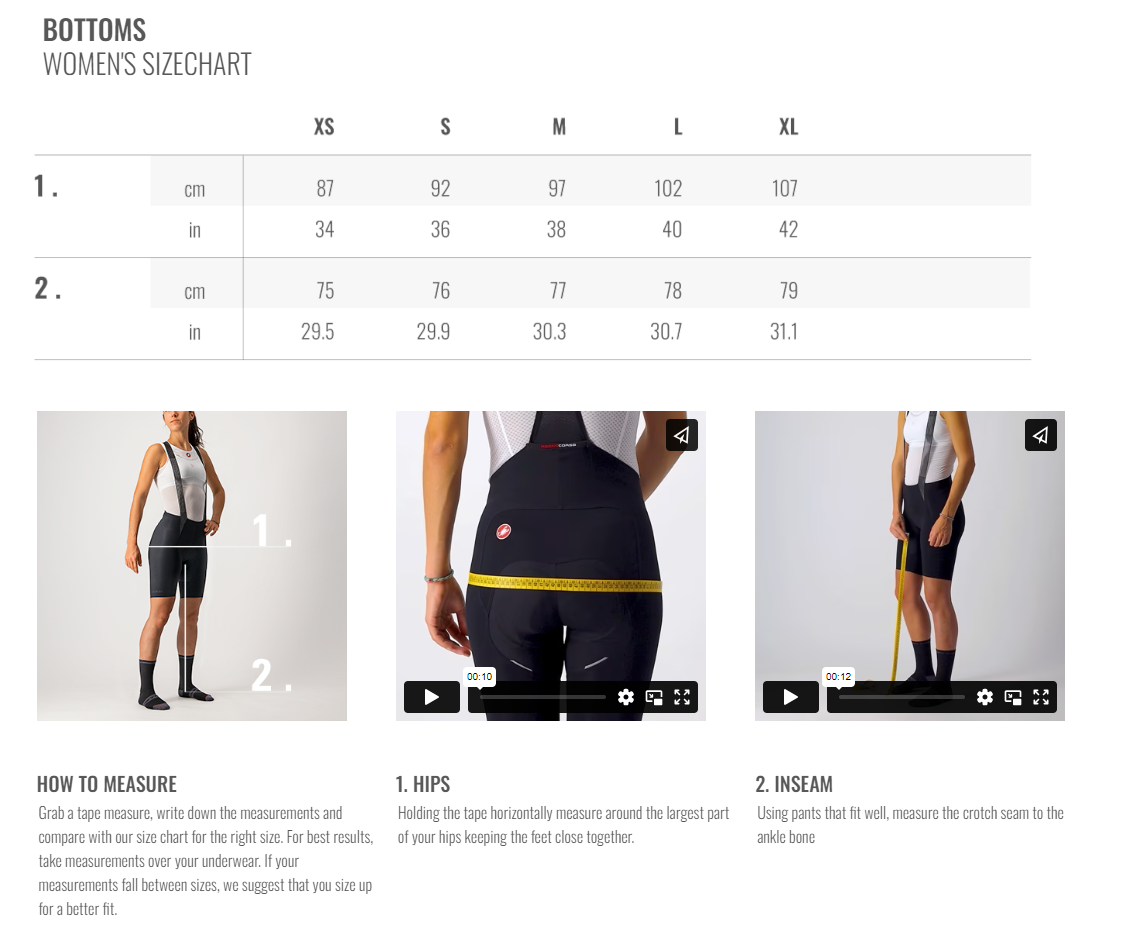Click share icon on inseam video

coord(1041,435)
